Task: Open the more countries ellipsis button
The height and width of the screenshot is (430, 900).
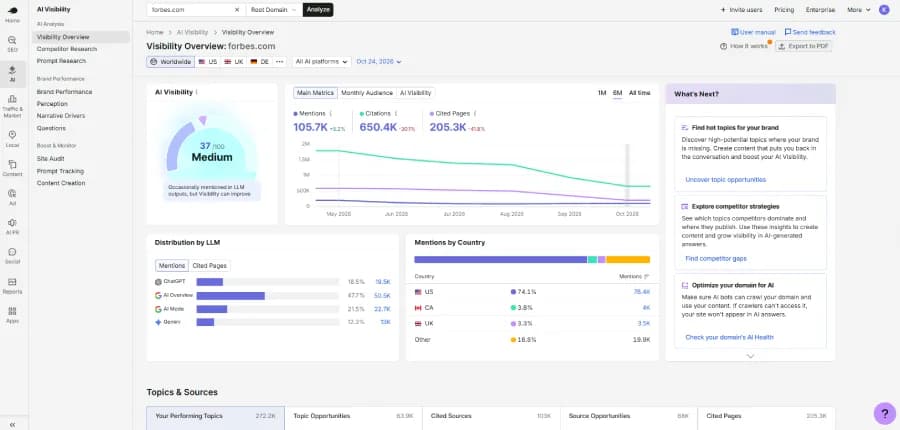Action: pyautogui.click(x=280, y=61)
